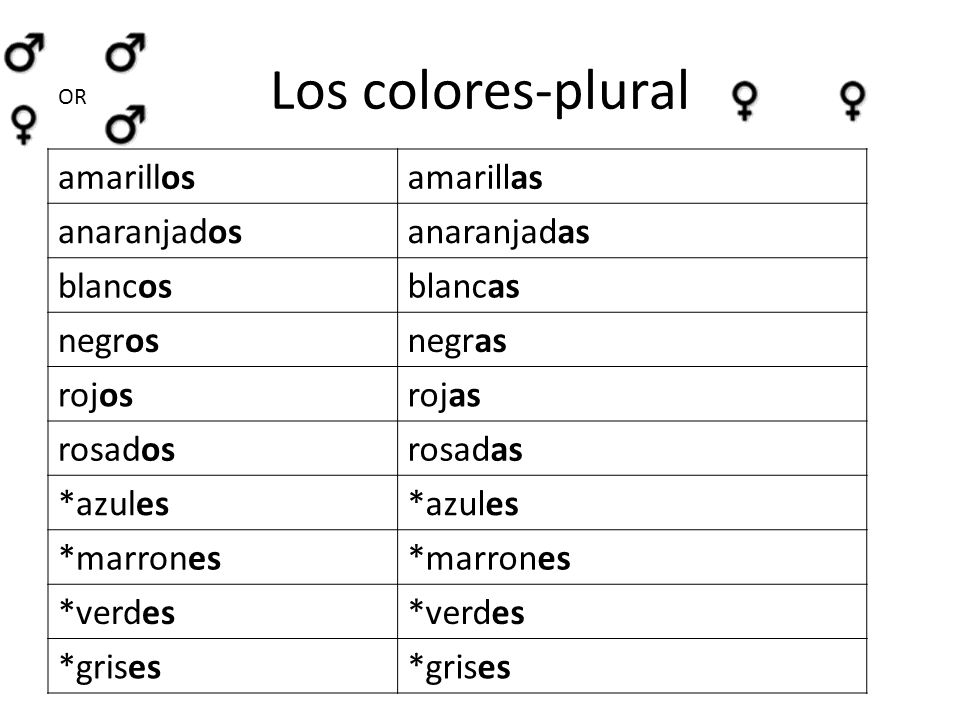Image resolution: width=960 pixels, height=720 pixels.
Task: Select the amarillos cell
Action: point(223,176)
